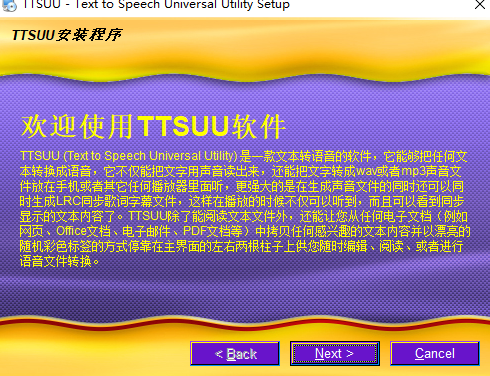Go back using the Back button
490x376 pixels.
(x=235, y=354)
